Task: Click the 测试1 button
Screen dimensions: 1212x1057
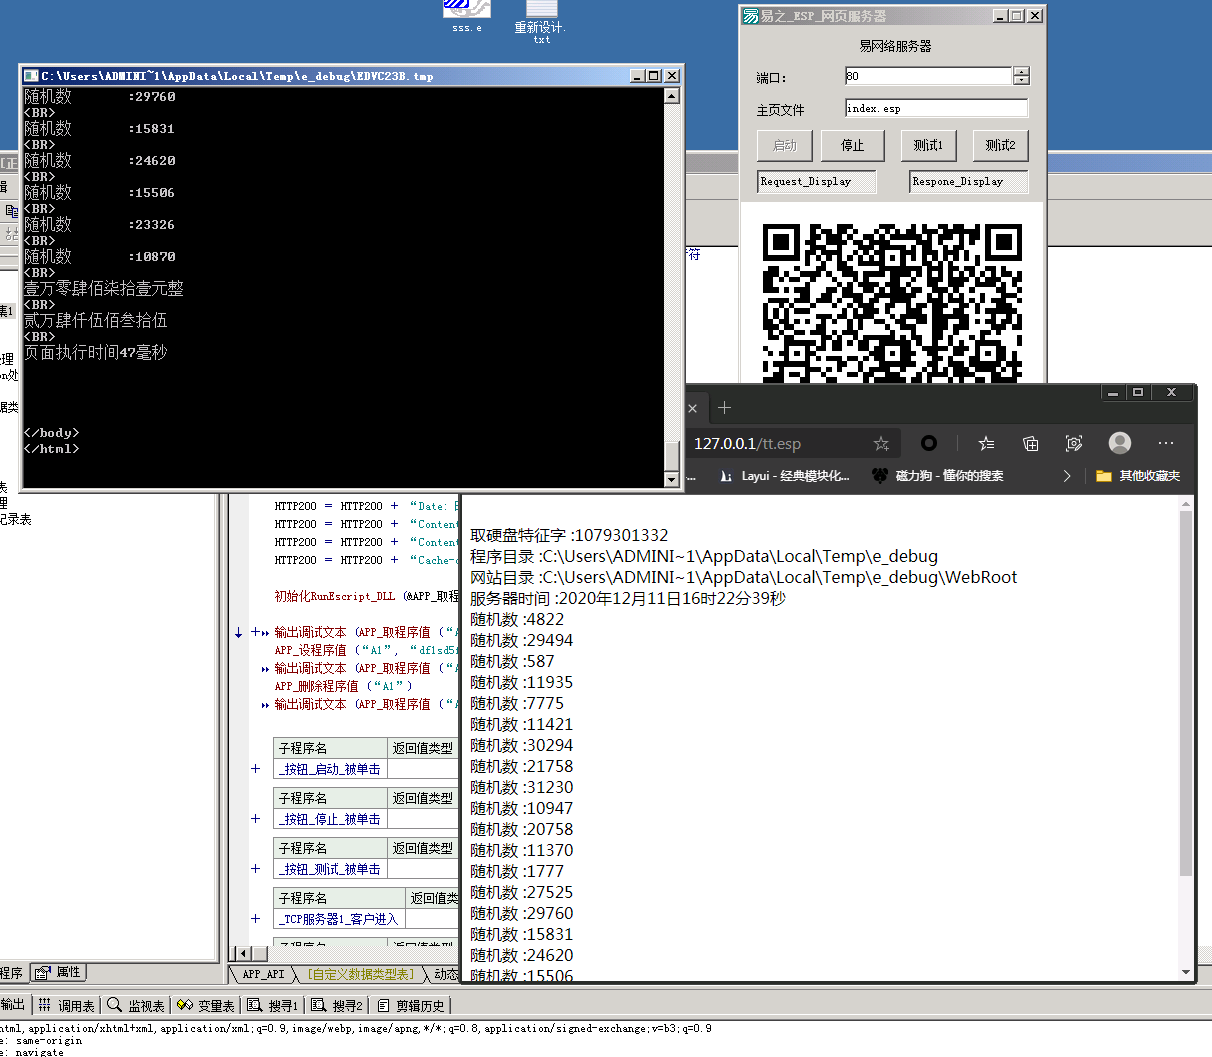Action: 928,145
